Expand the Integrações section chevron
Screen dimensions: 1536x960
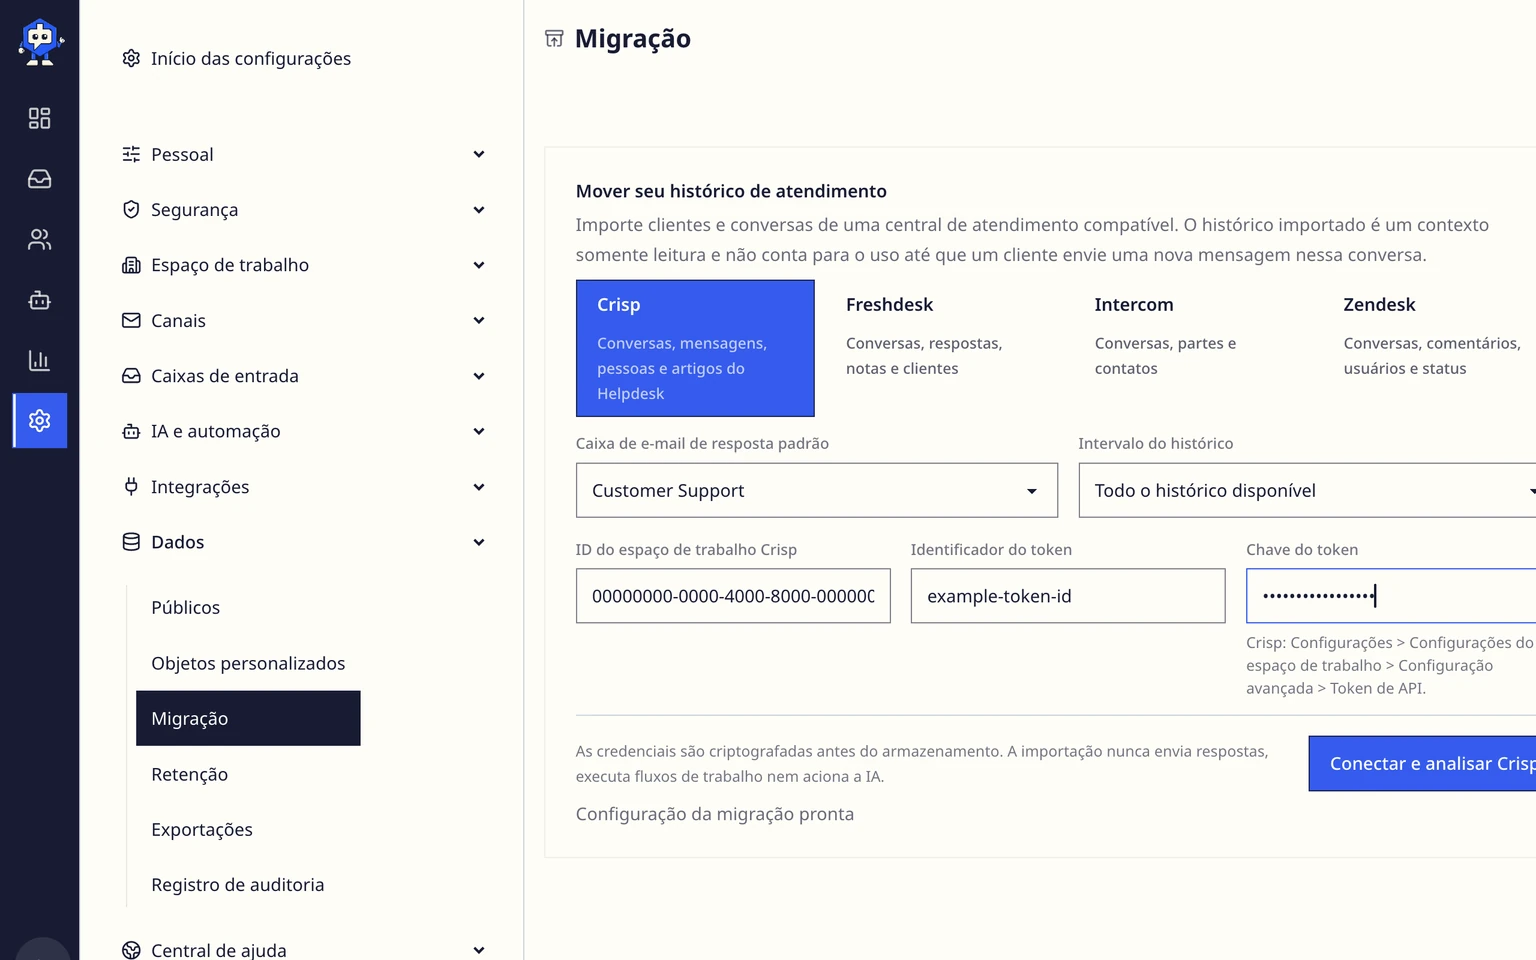(x=479, y=487)
